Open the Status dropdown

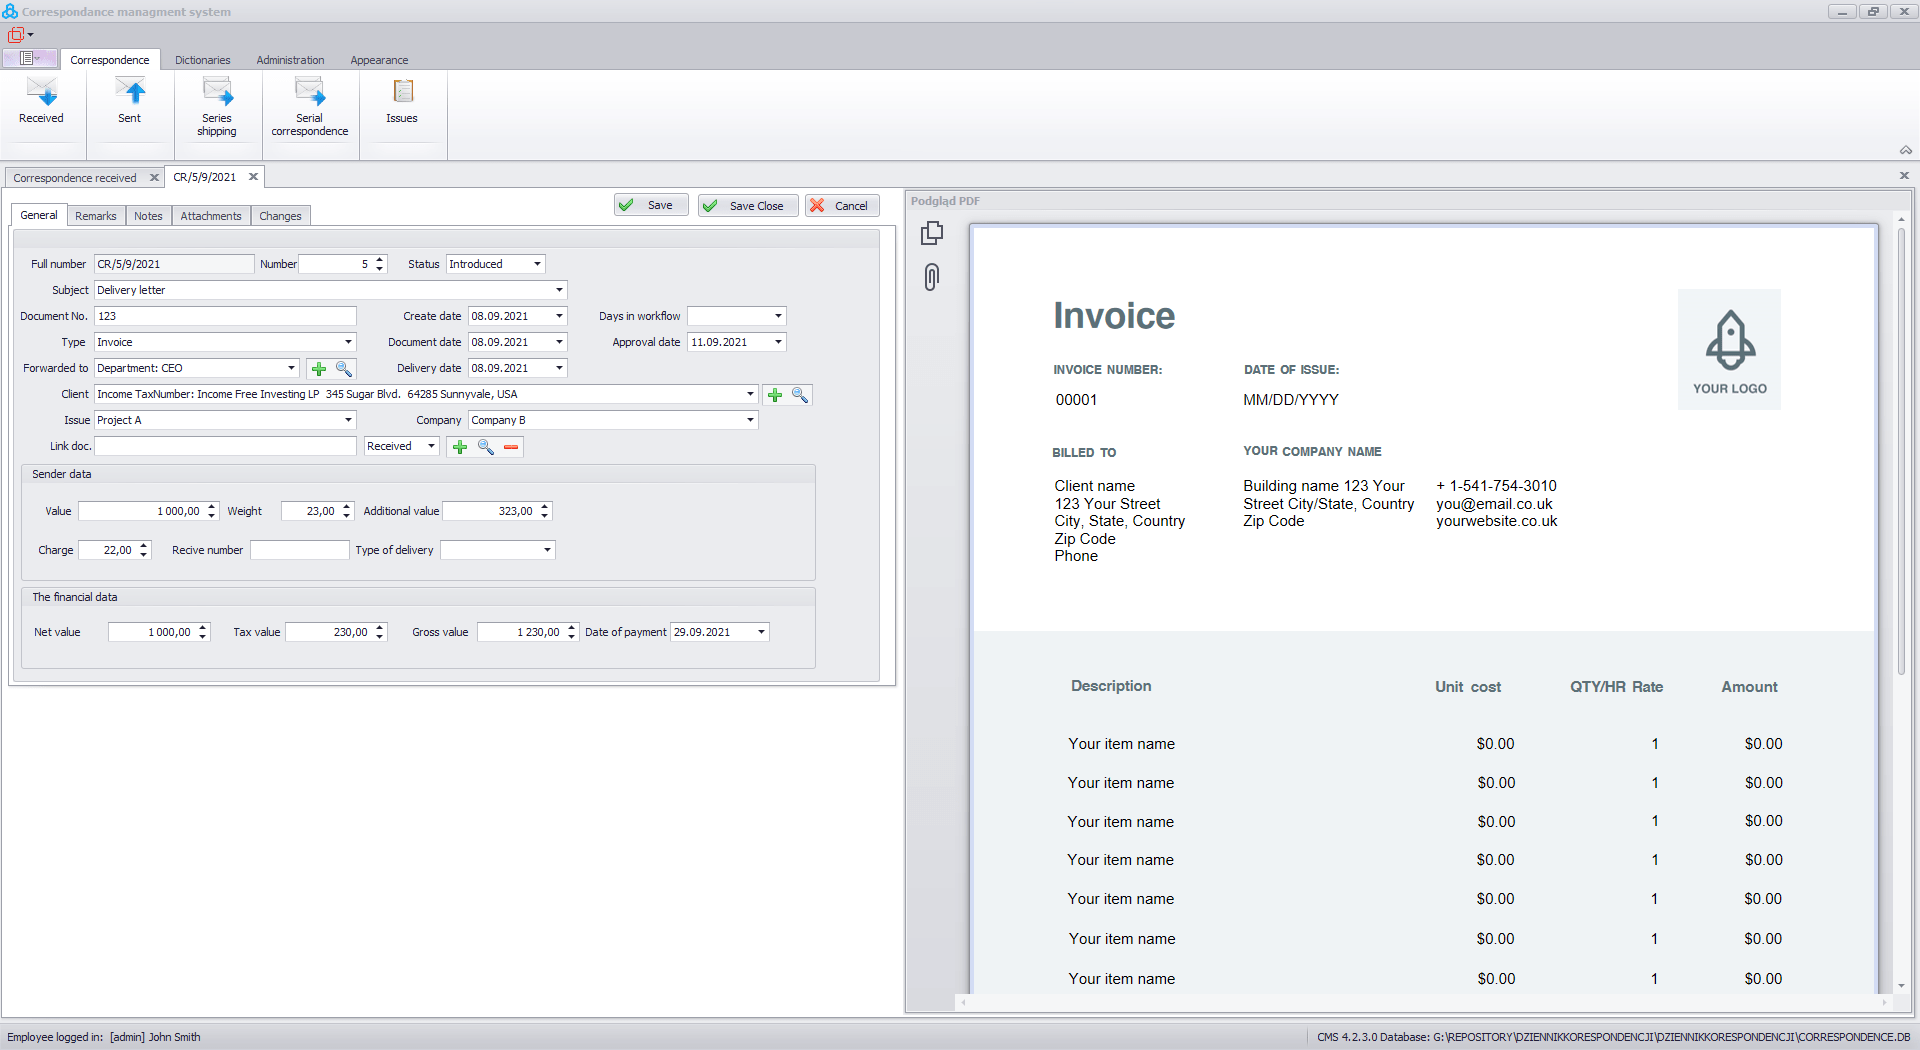point(536,264)
